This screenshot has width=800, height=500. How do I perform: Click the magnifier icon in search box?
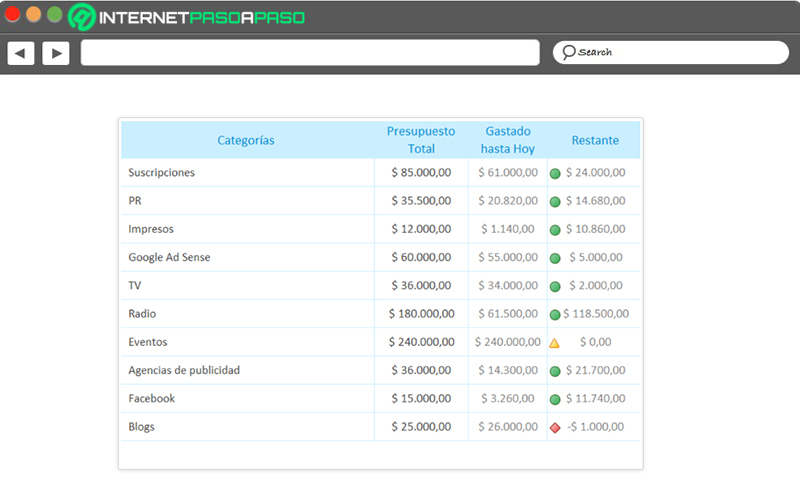click(x=568, y=52)
